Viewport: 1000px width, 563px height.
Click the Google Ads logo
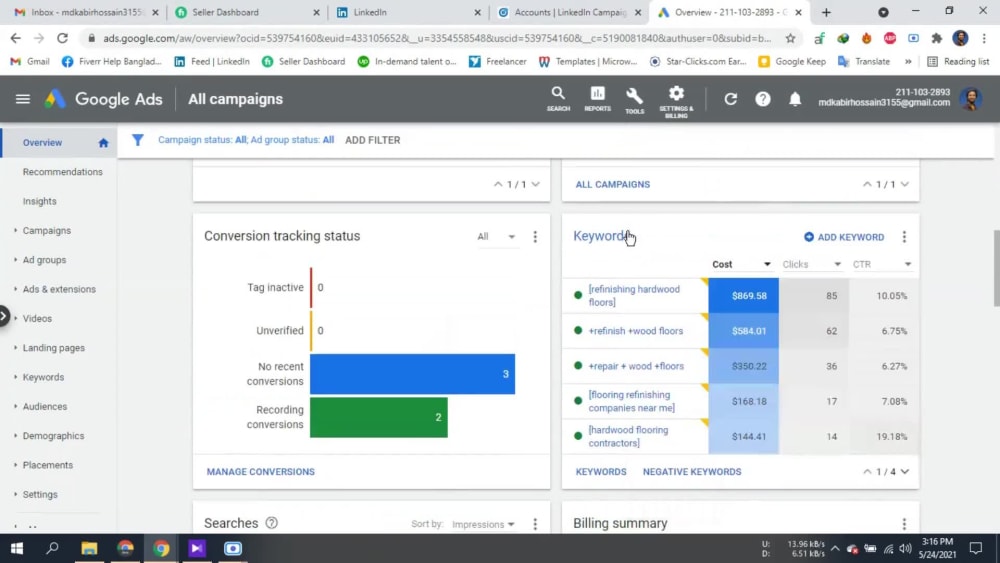click(103, 99)
